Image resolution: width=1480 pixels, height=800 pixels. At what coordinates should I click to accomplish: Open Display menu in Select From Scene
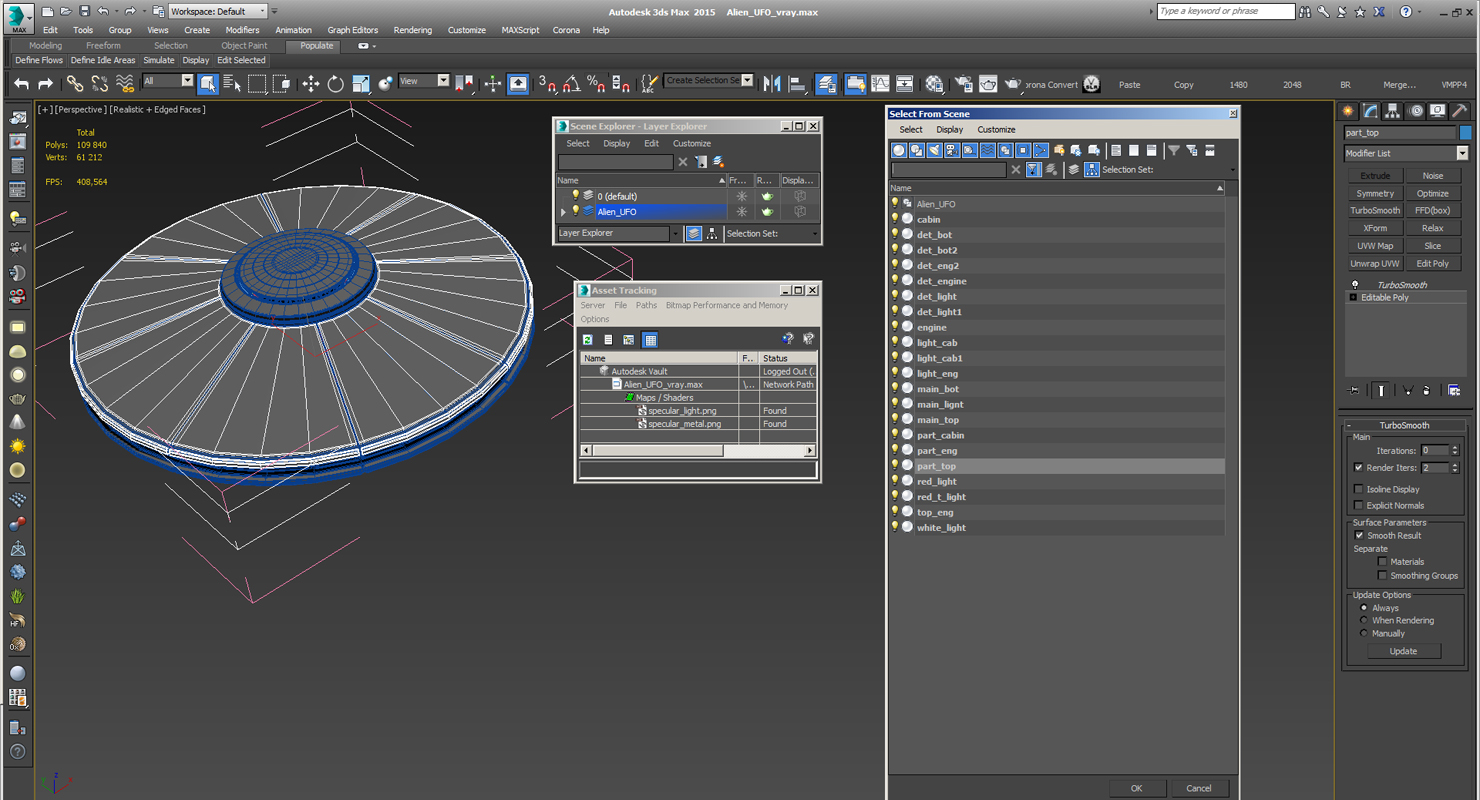tap(949, 129)
